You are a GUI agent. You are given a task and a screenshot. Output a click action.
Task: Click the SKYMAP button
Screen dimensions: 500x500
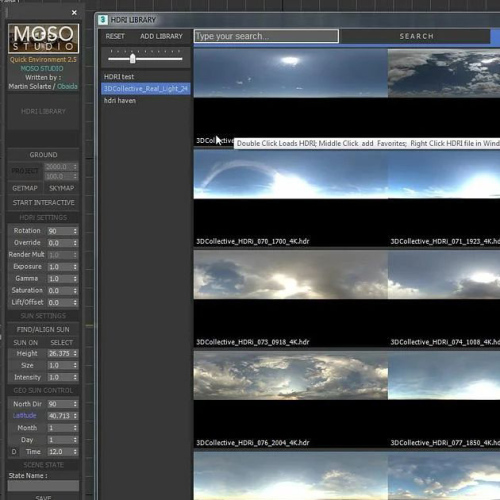62,188
